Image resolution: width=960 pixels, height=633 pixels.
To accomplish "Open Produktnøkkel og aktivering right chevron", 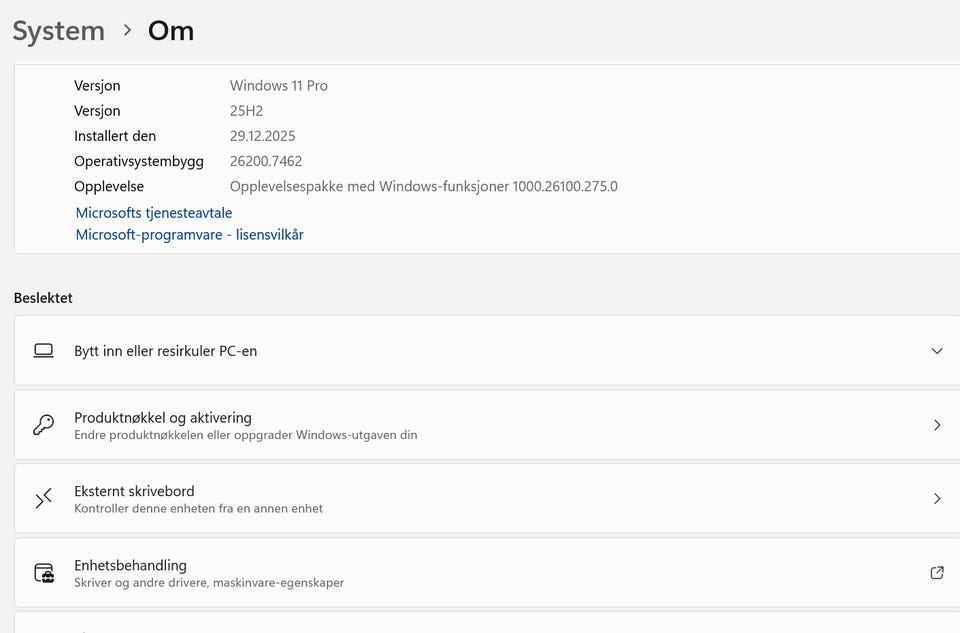I will (937, 425).
